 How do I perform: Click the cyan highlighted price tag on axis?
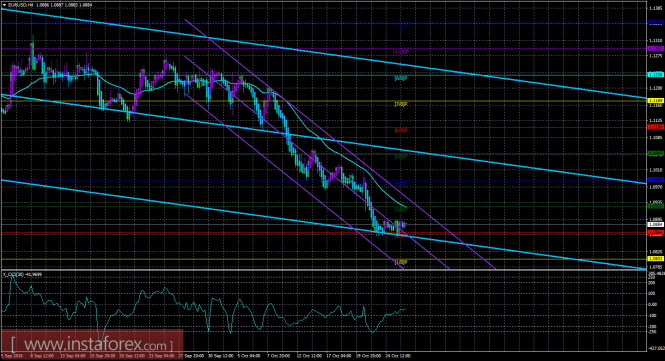(x=656, y=74)
